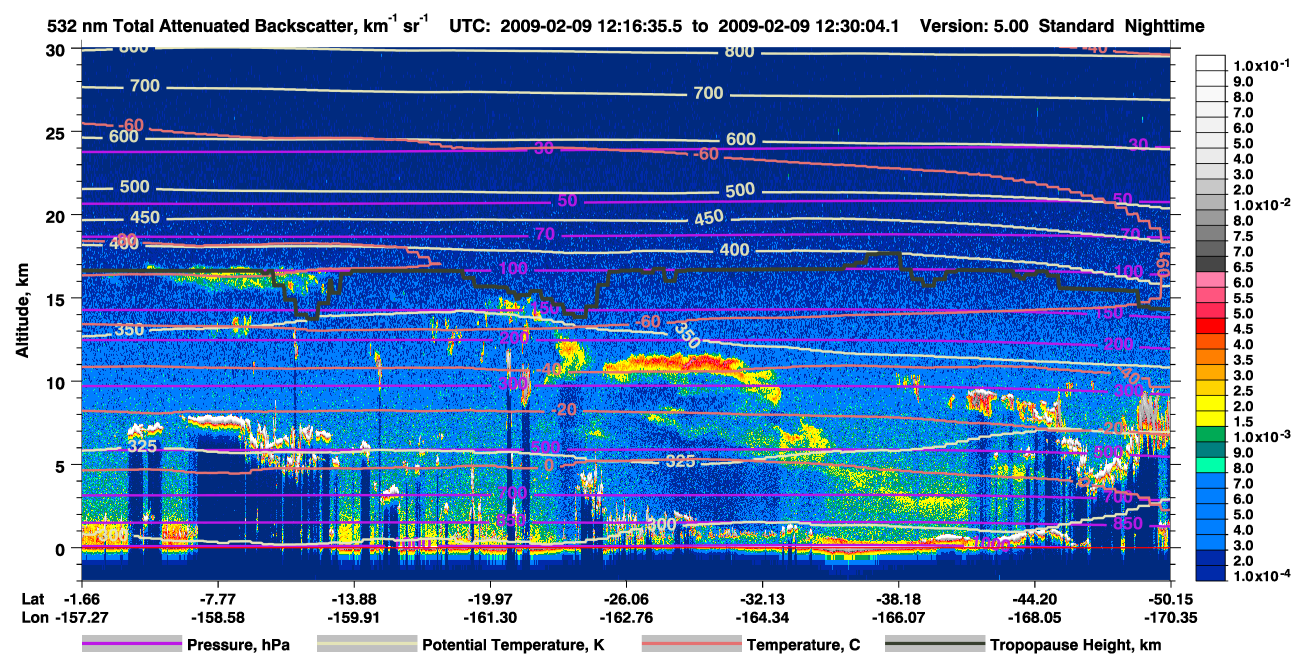Click the orange colorbar swatch beside 3.5
The height and width of the screenshot is (667, 1300).
(x=1212, y=357)
